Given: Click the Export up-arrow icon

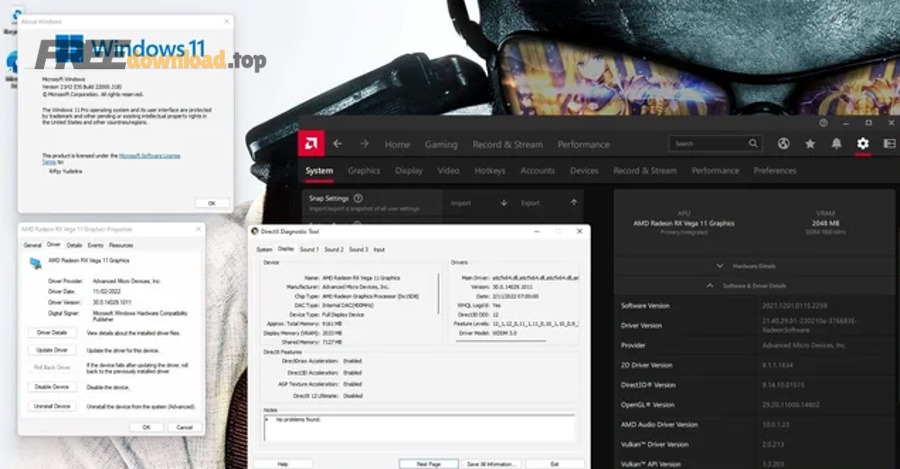Looking at the screenshot, I should pyautogui.click(x=573, y=203).
